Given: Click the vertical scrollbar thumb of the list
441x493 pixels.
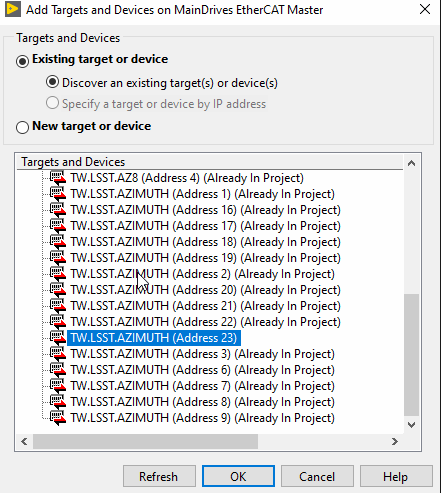Looking at the screenshot, I should (x=411, y=355).
